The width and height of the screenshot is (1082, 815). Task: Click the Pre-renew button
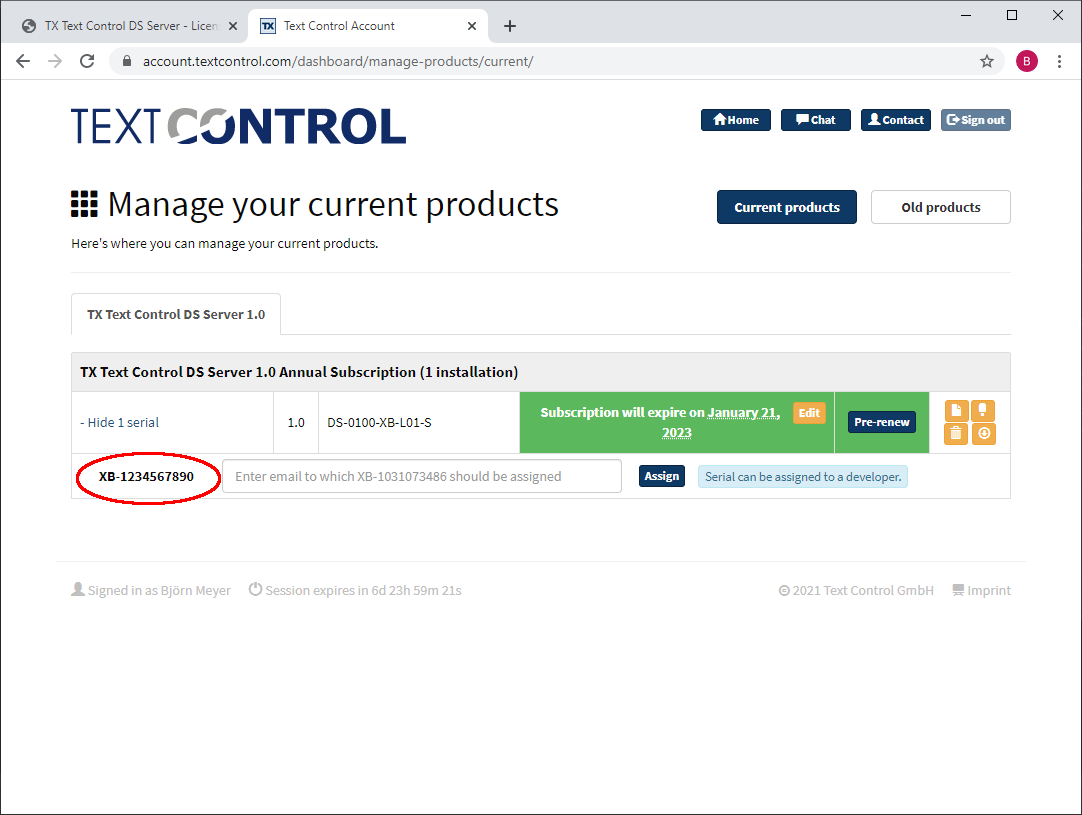[882, 422]
